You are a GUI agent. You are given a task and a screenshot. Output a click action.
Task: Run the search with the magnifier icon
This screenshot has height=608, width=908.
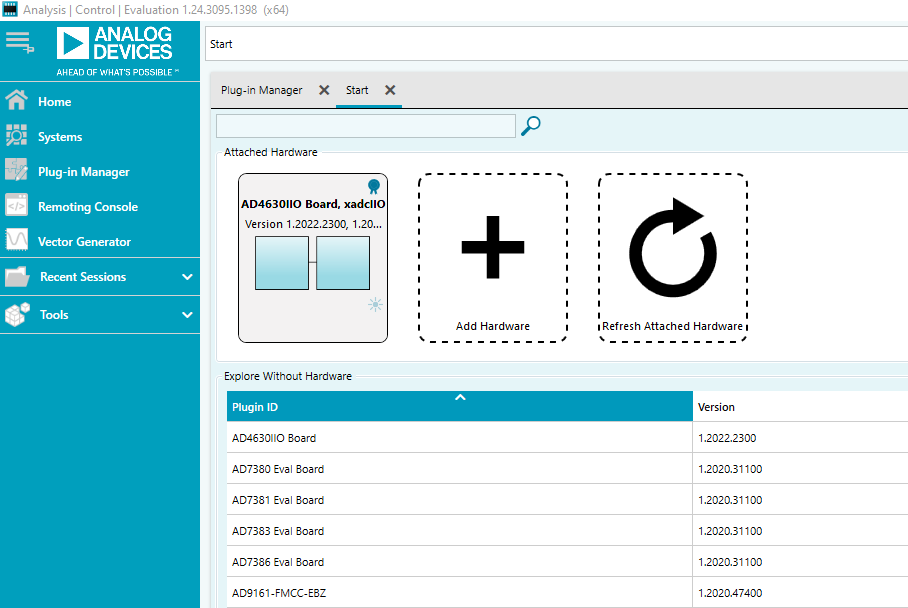(x=530, y=125)
